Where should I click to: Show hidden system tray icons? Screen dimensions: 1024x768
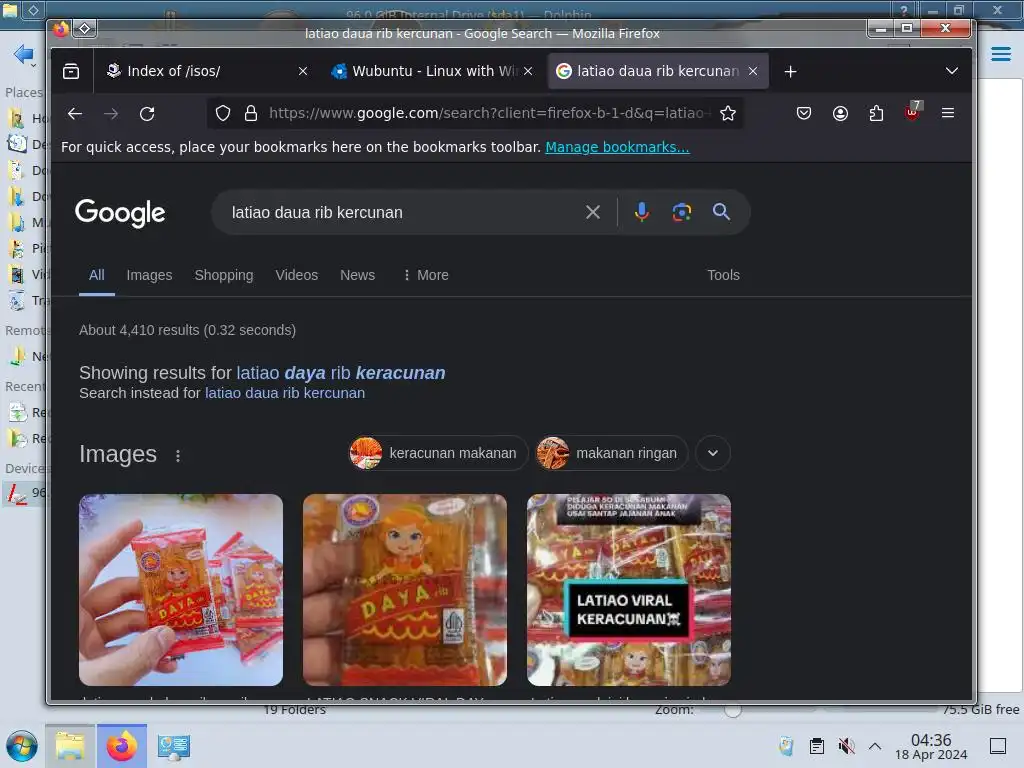[x=875, y=746]
